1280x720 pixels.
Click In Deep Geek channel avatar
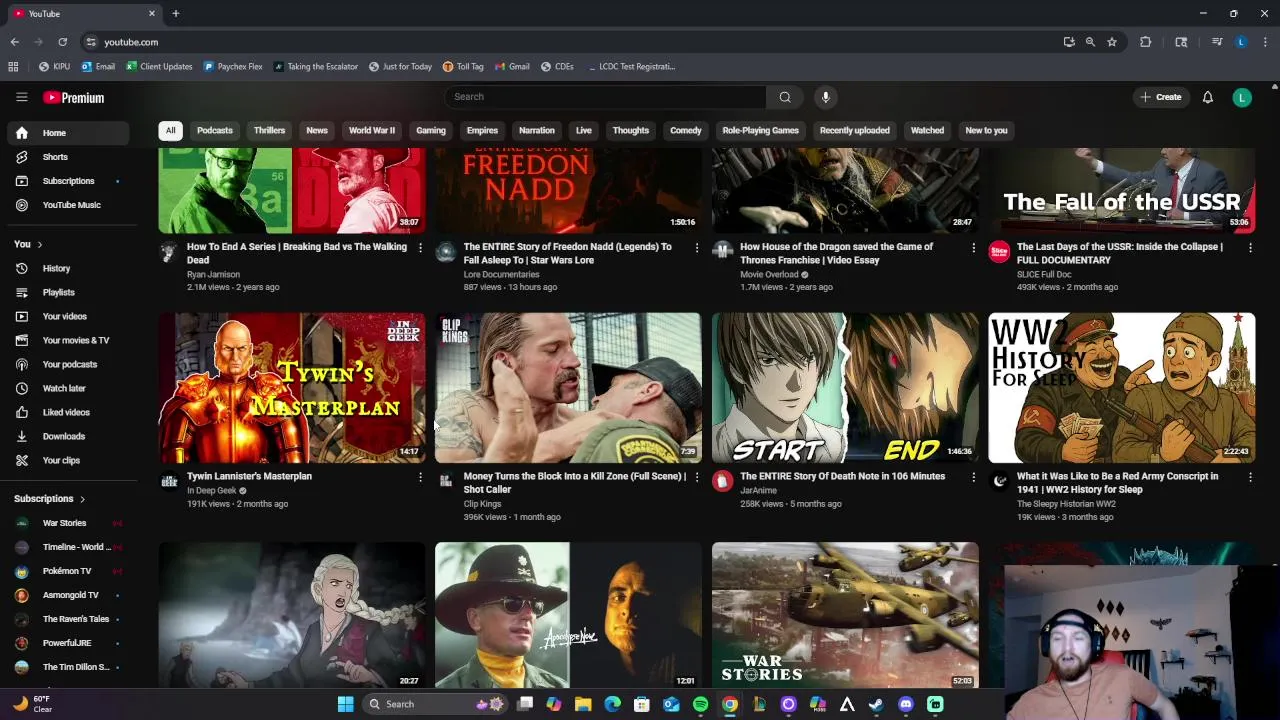[169, 481]
